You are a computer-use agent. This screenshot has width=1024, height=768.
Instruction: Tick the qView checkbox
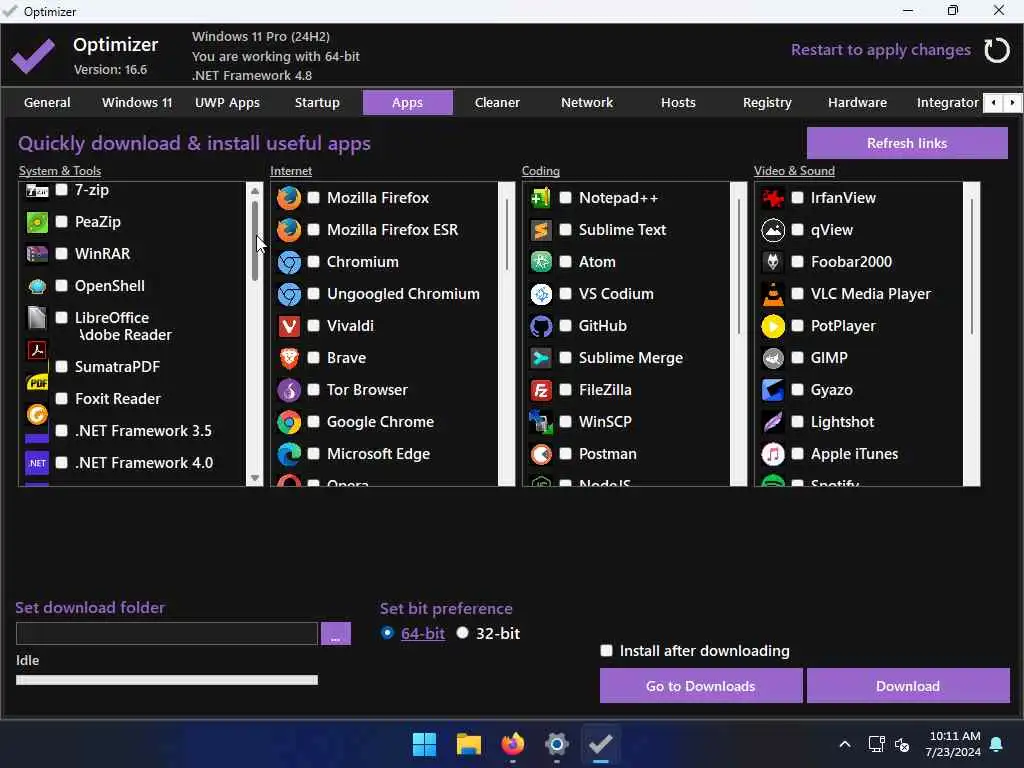797,230
